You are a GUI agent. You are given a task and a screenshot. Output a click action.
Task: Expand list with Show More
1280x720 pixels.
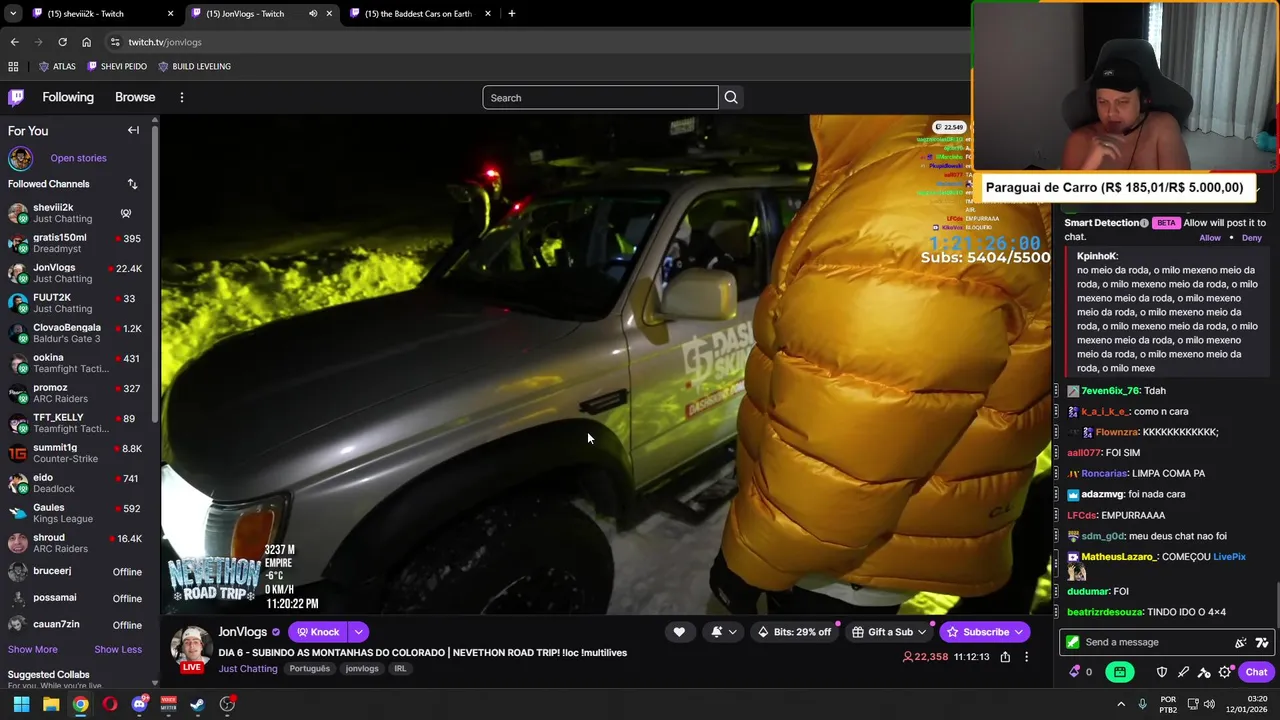pos(33,649)
